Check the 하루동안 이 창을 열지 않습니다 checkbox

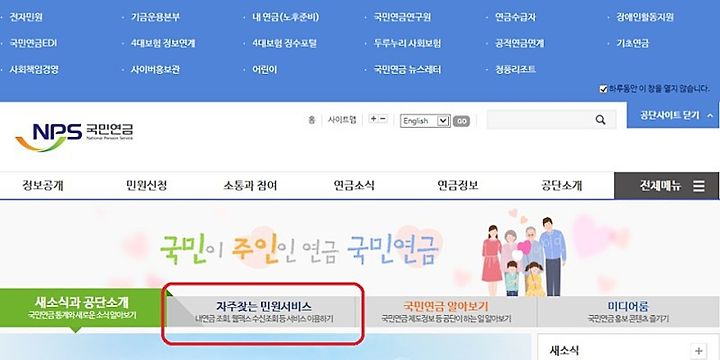tap(603, 89)
